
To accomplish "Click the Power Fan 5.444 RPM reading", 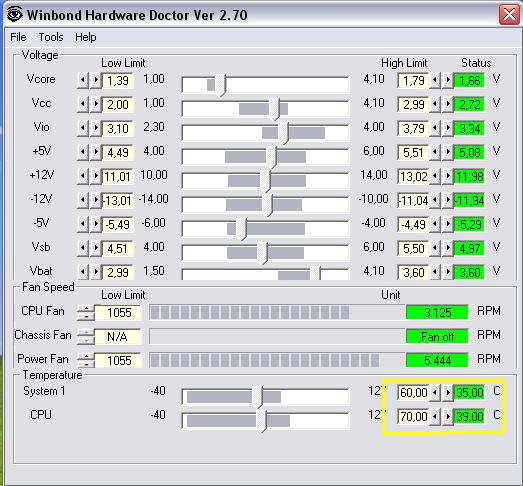I will point(437,361).
